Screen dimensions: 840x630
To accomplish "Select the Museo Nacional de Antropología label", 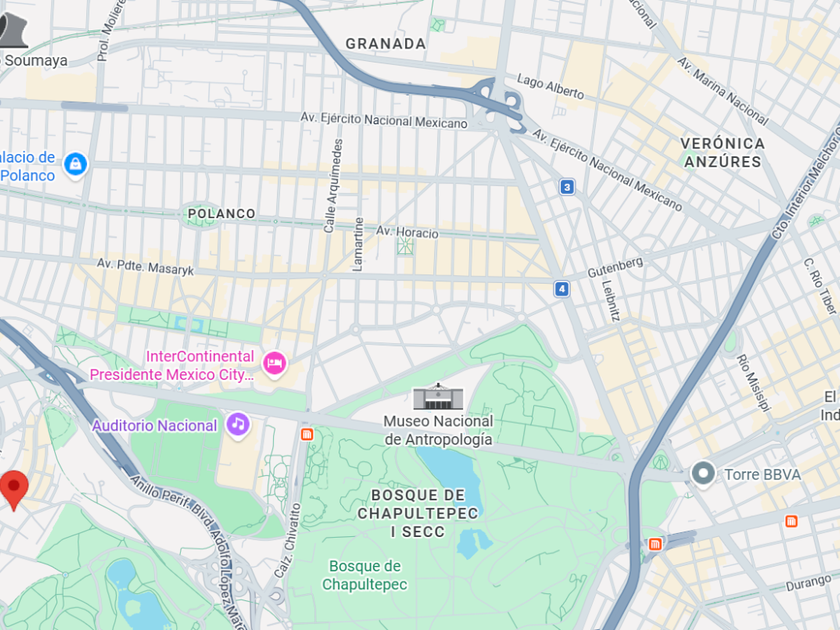I will 438,430.
